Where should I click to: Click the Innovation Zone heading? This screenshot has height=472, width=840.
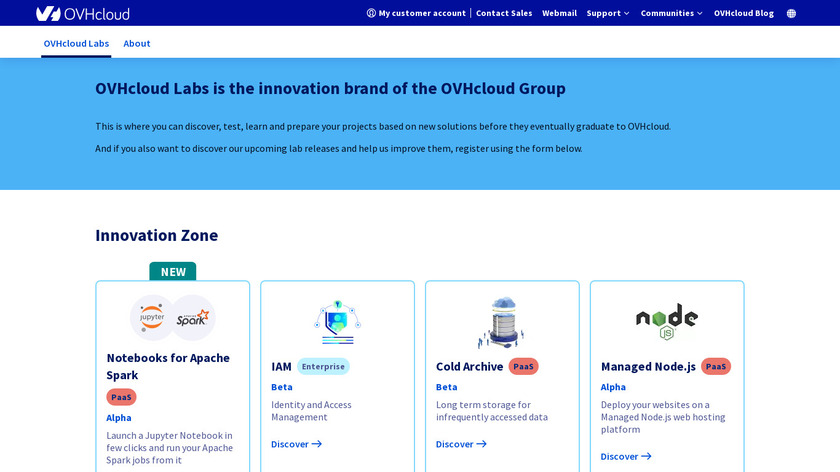(156, 235)
